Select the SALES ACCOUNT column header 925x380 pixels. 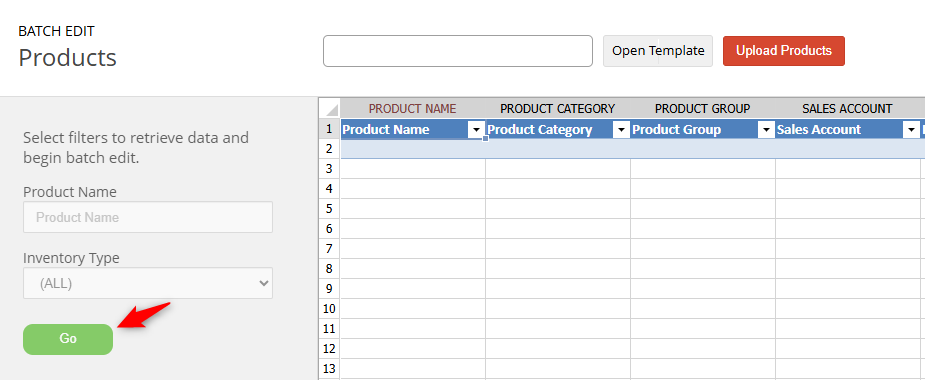pyautogui.click(x=847, y=109)
